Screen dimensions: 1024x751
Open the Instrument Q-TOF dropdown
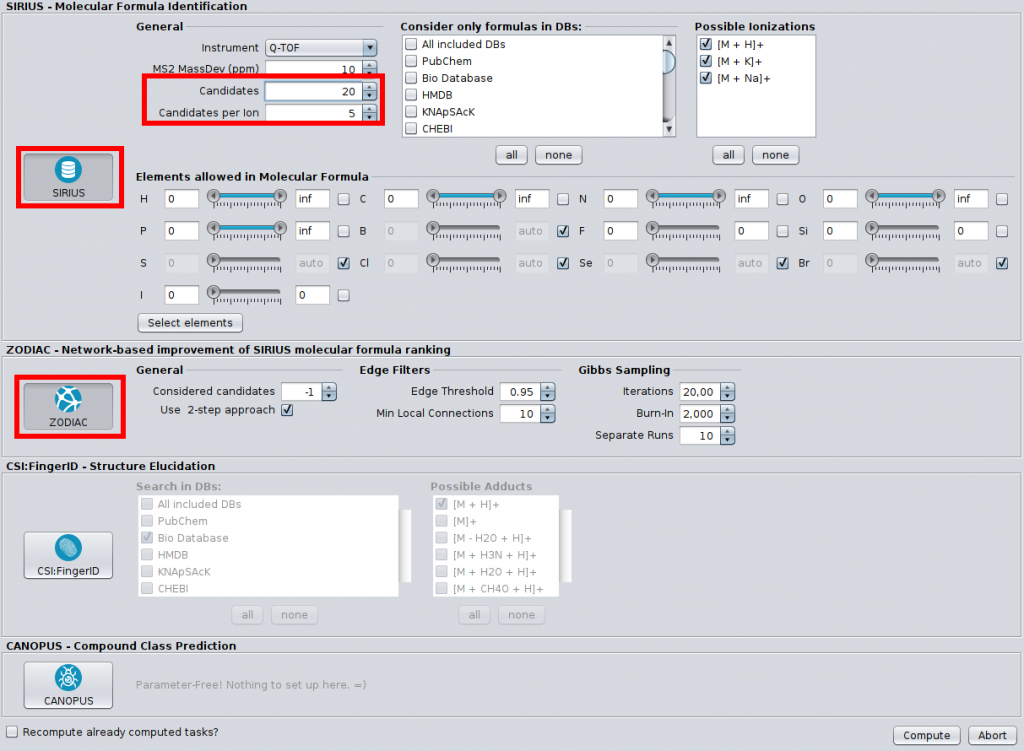coord(321,48)
